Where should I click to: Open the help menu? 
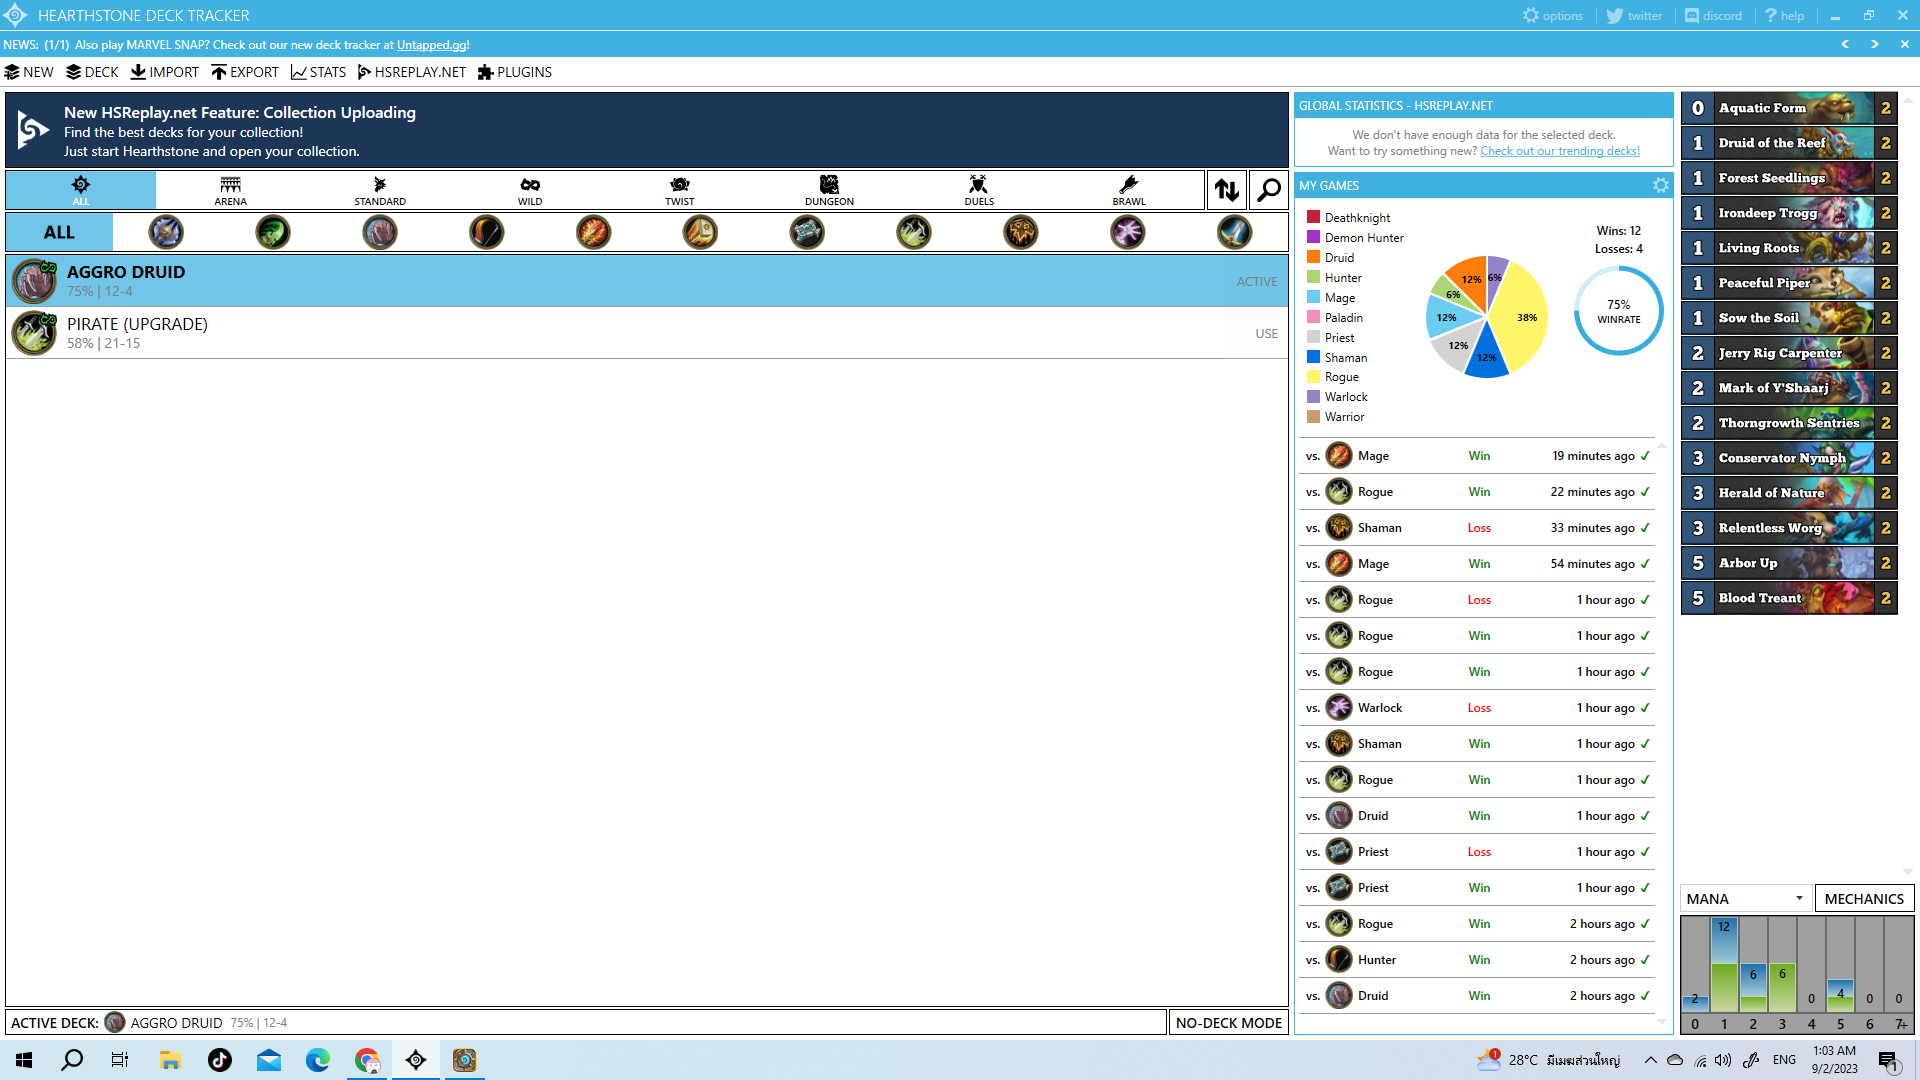(x=1784, y=15)
